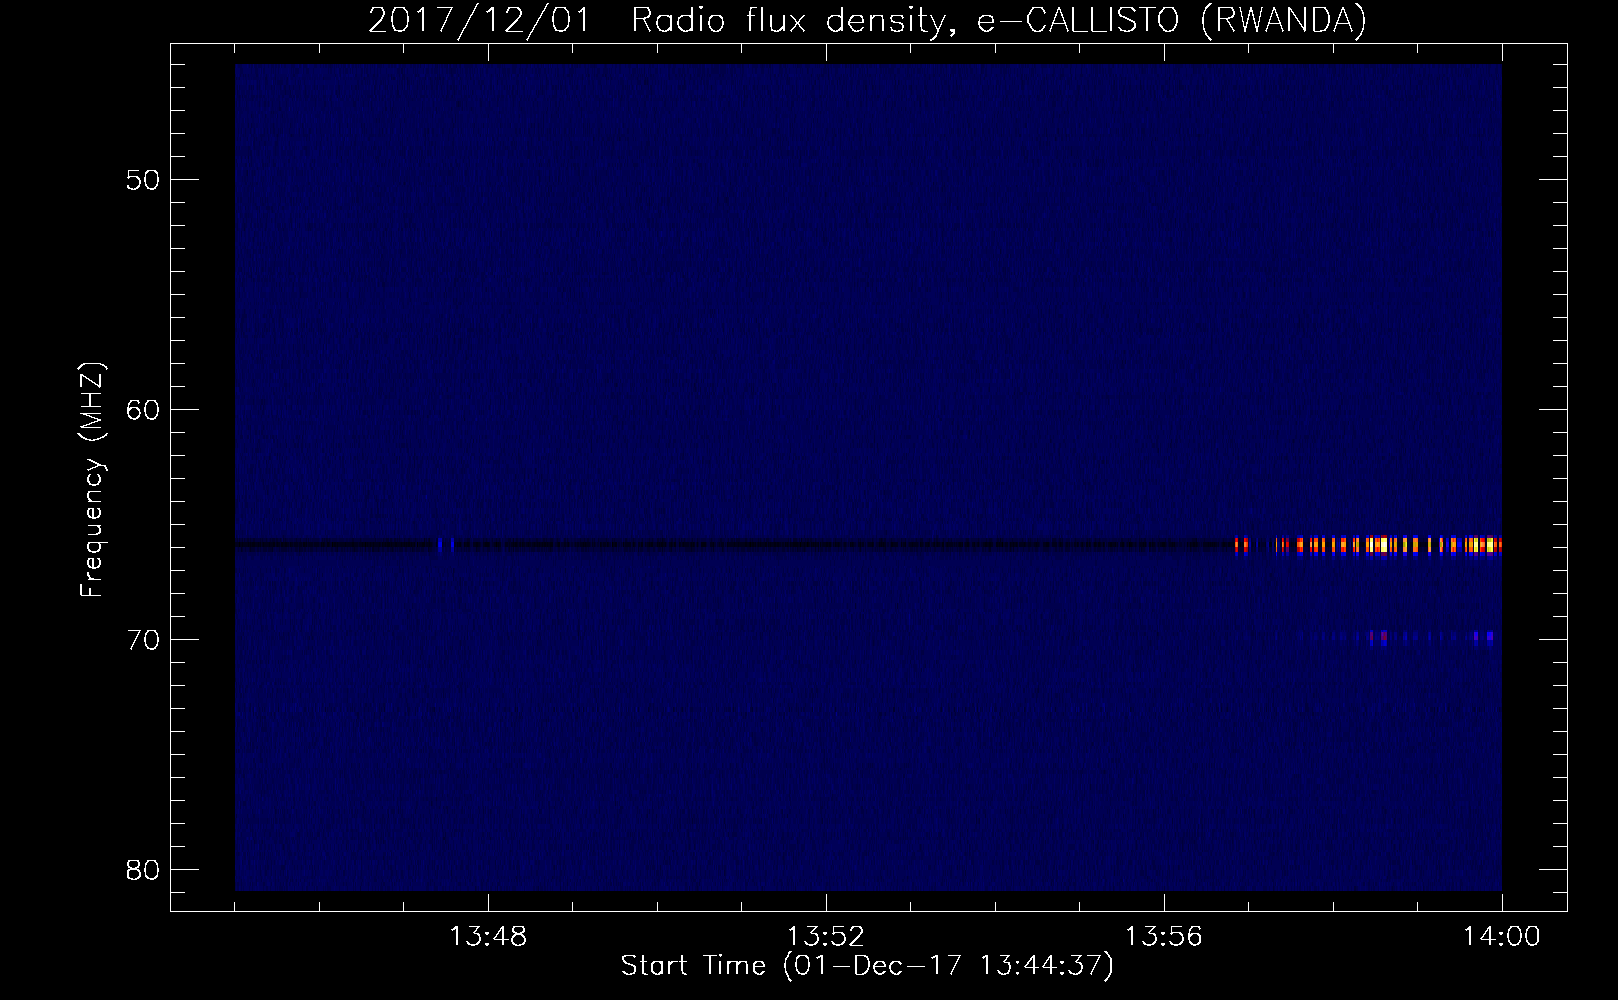Click the 50 frequency tick label
1618x1000 pixels.
[143, 180]
